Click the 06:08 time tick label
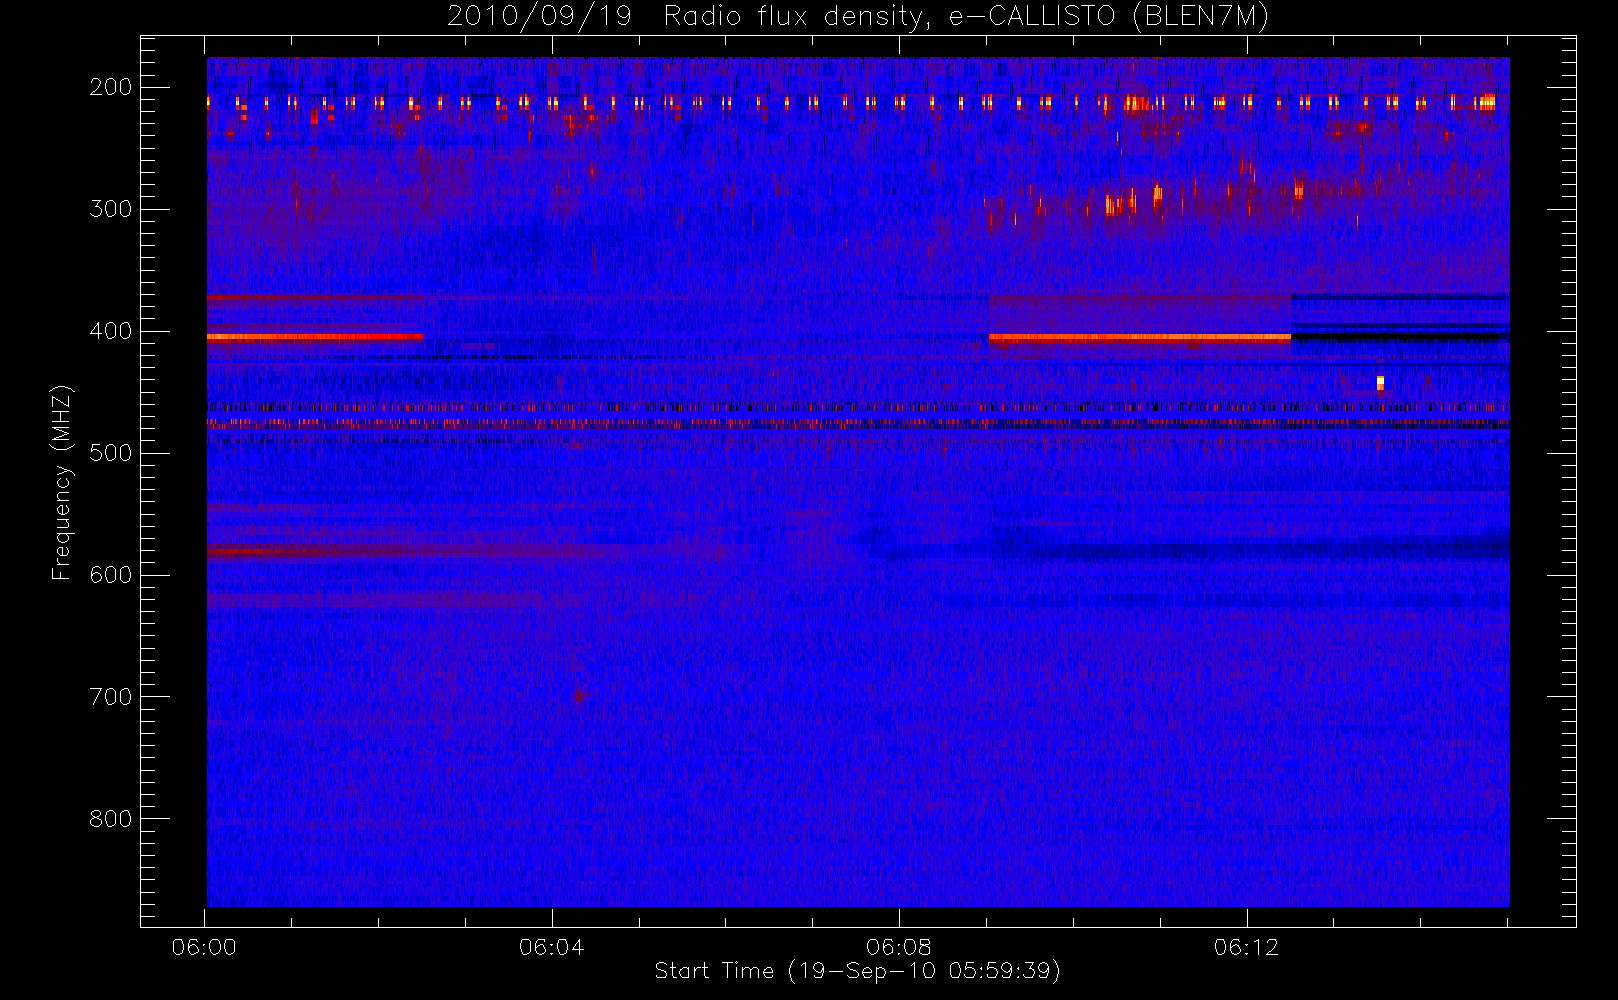Screen dimensions: 1618x1000 [x=898, y=947]
